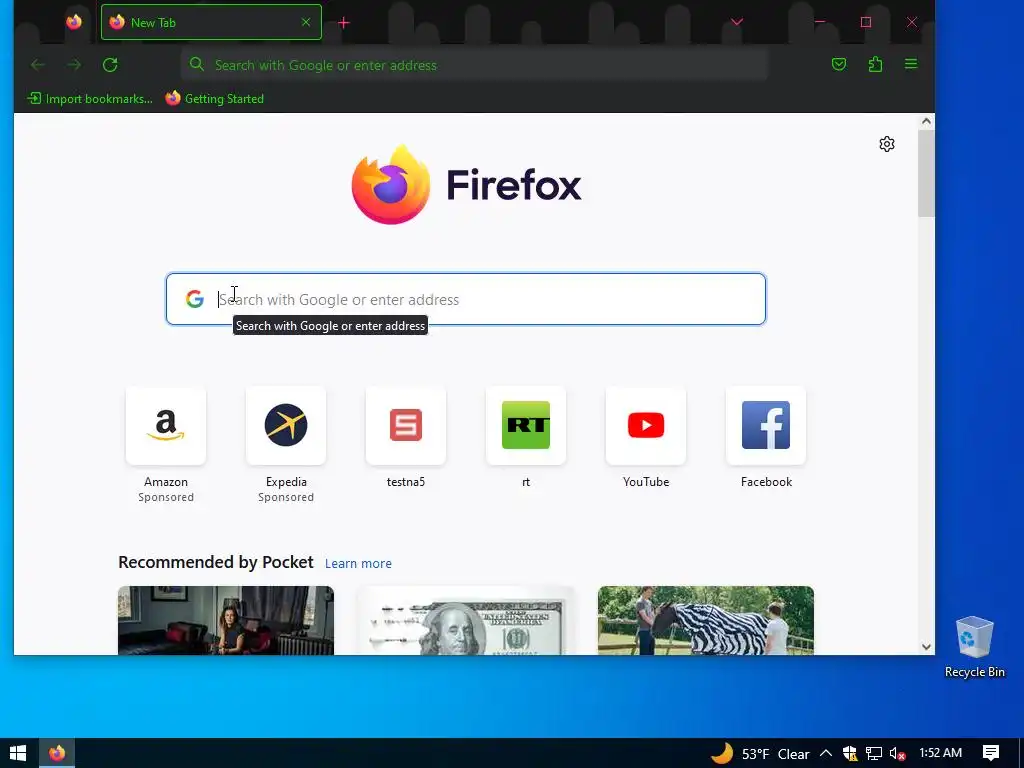Click the Firefox logo on page
1024x768 pixels.
[x=466, y=185]
